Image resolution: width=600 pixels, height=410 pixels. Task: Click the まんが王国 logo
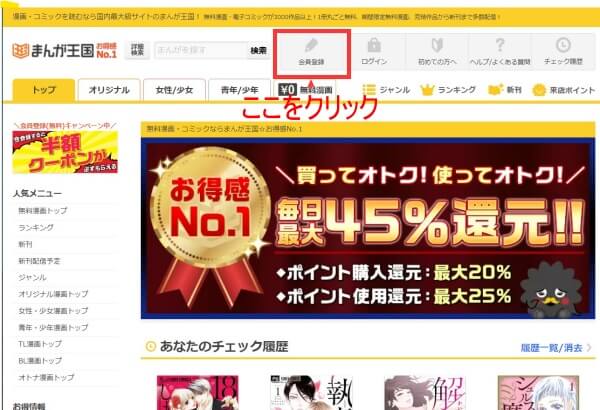64,51
